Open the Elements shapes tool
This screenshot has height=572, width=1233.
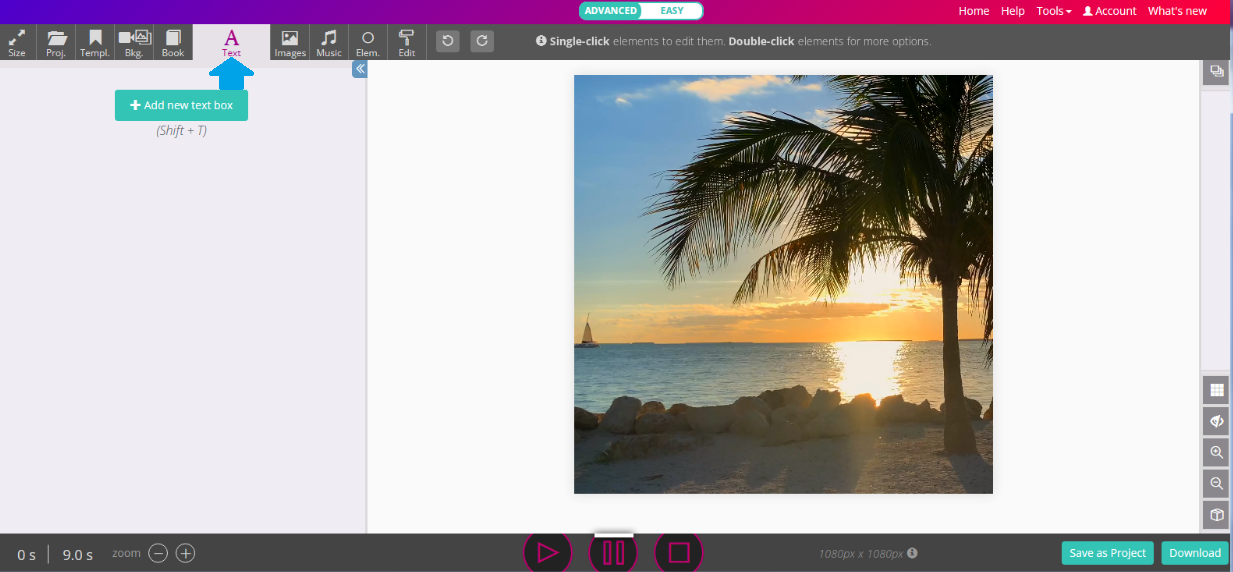coord(368,43)
